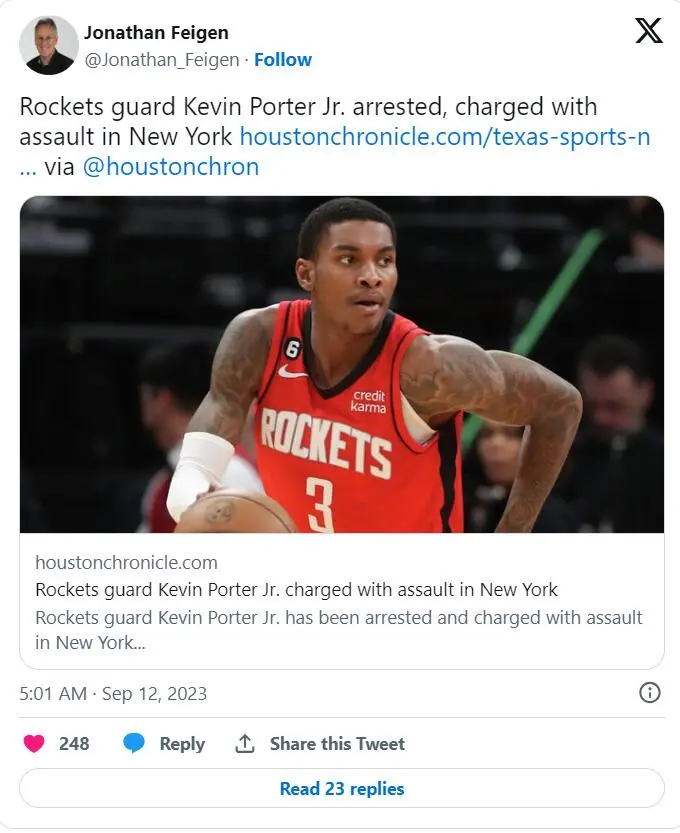This screenshot has width=680, height=833.
Task: Click the houstonchronicle.com domain in card
Action: pyautogui.click(x=126, y=562)
